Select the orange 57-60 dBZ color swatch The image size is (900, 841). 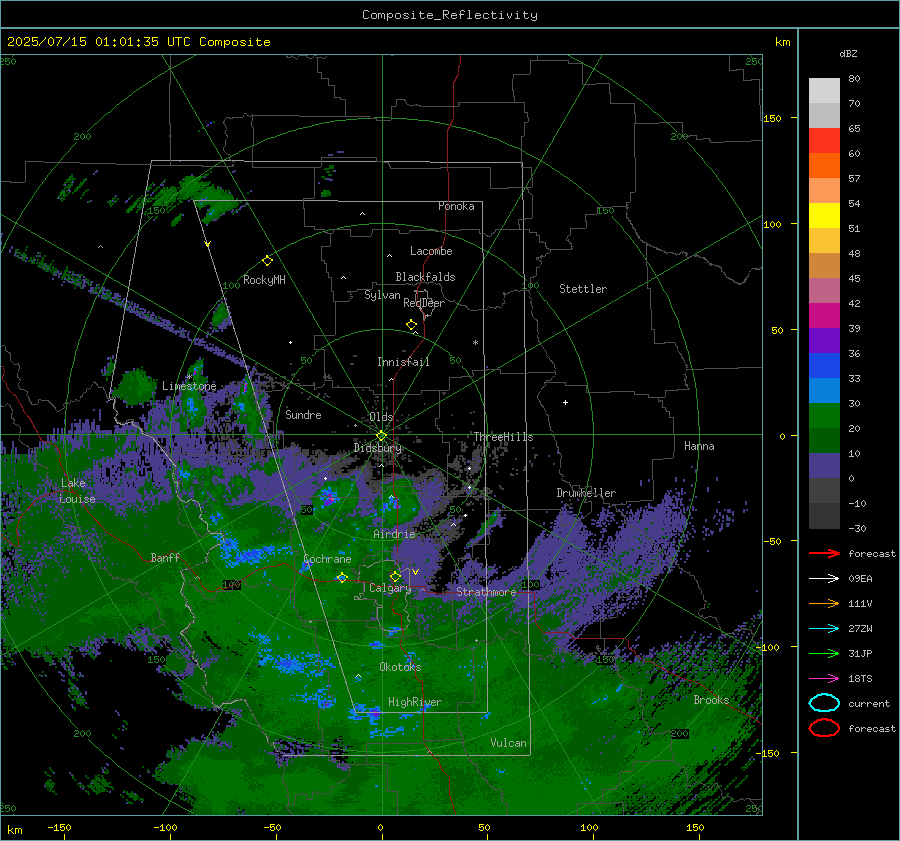pos(824,166)
